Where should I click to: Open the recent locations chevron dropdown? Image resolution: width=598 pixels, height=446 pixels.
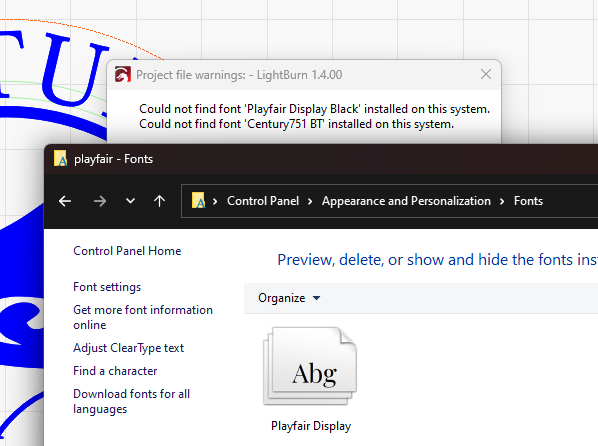130,201
